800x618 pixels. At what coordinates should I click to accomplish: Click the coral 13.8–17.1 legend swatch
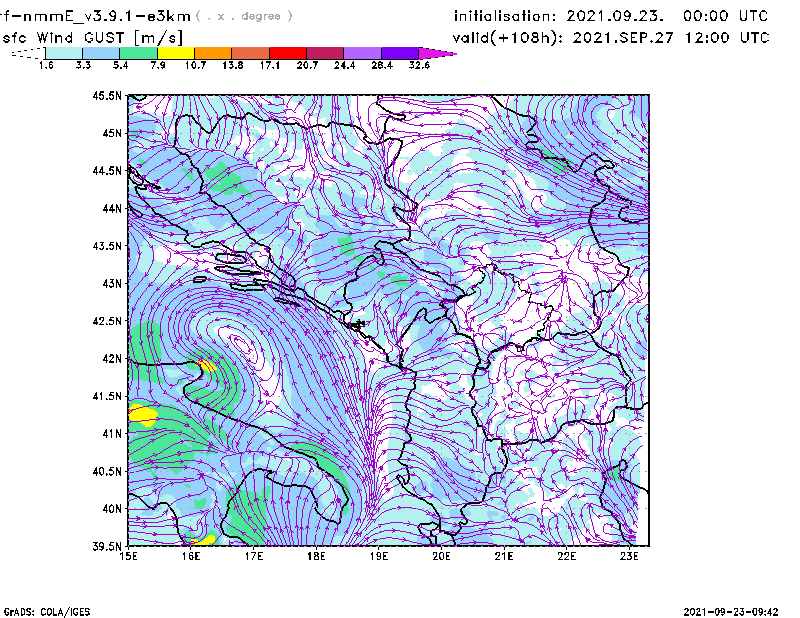[251, 53]
